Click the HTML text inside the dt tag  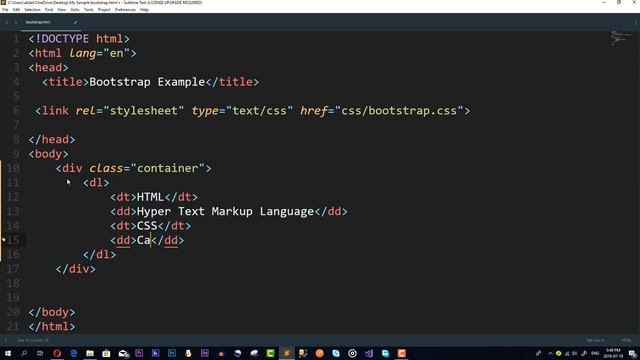click(150, 197)
